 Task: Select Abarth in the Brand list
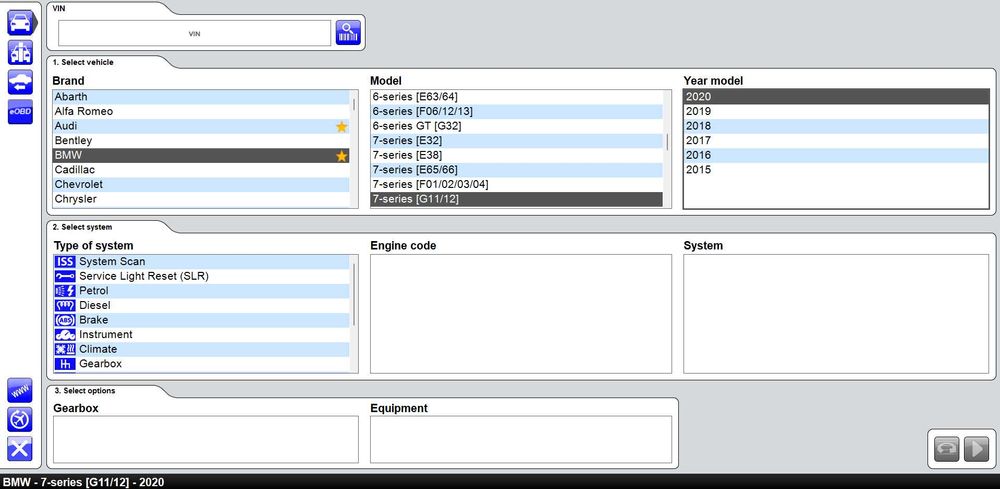(201, 97)
